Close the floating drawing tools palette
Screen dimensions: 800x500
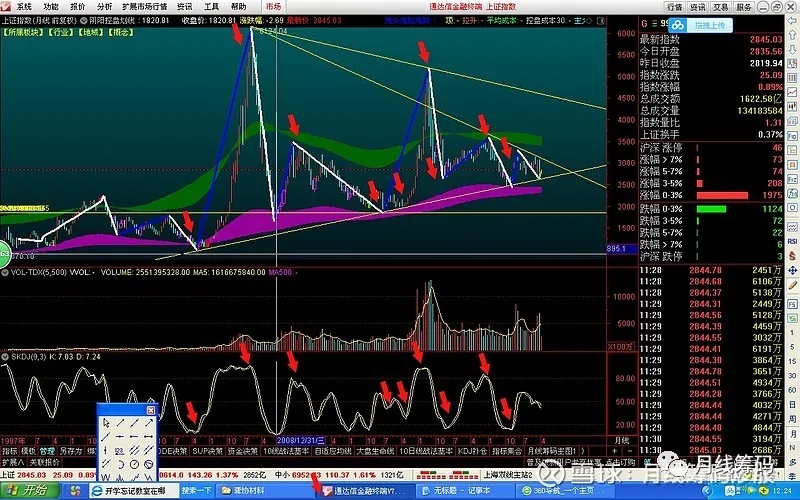tap(152, 409)
